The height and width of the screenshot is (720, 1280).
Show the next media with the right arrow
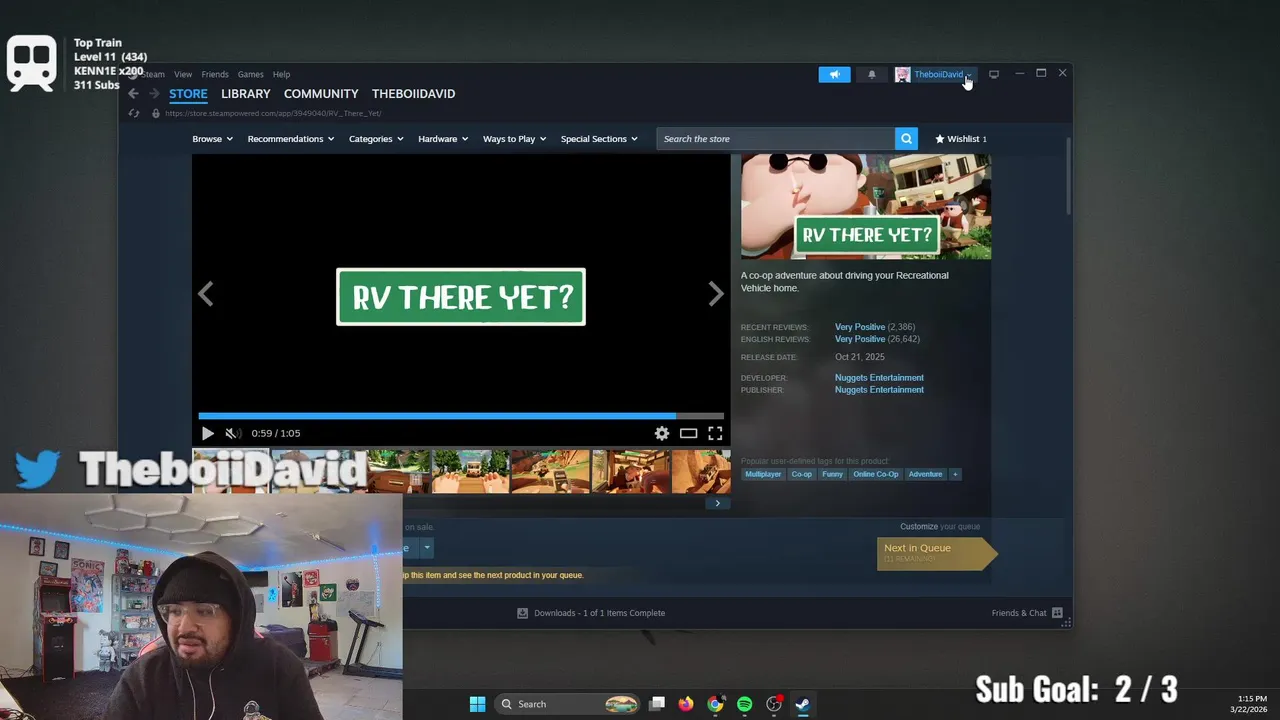716,294
